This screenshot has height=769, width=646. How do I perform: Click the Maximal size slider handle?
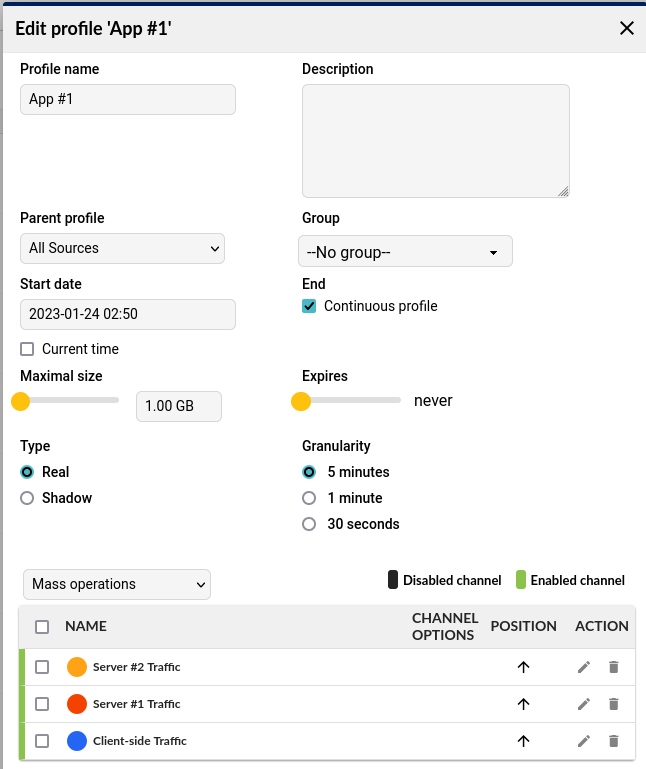21,402
